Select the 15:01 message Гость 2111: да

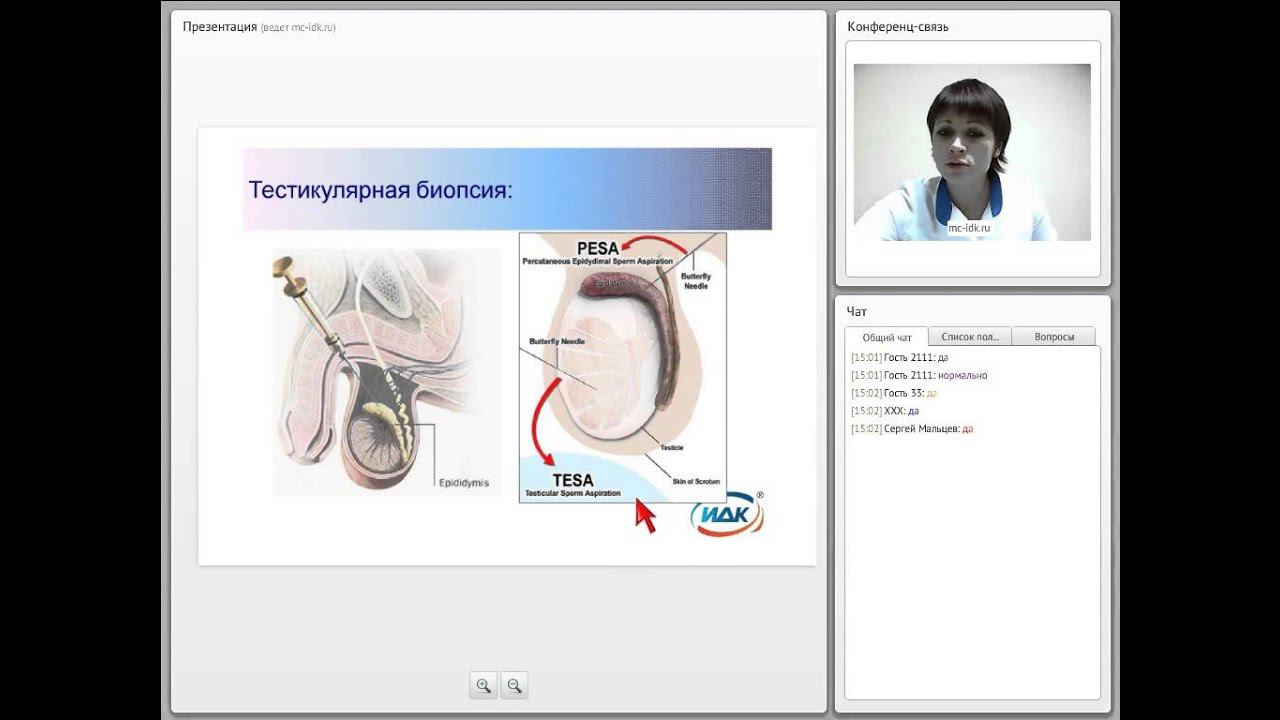900,357
